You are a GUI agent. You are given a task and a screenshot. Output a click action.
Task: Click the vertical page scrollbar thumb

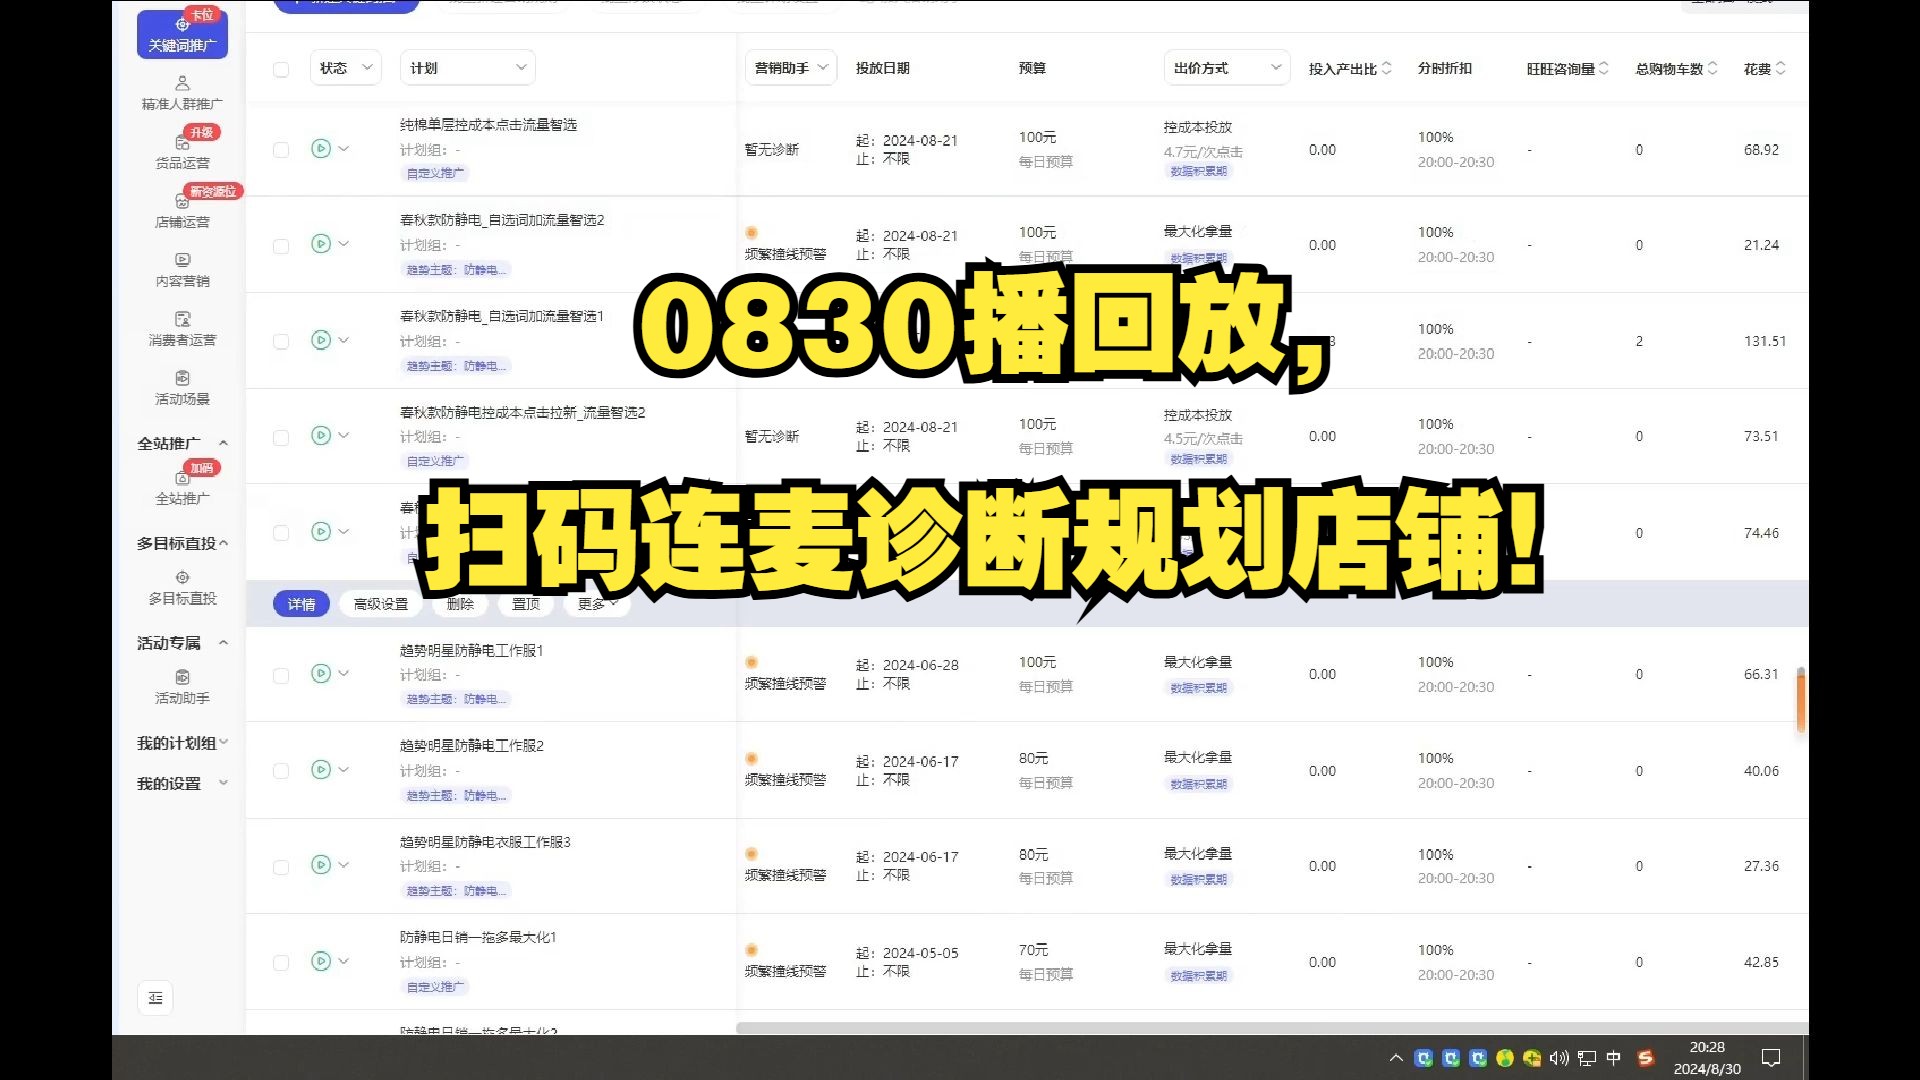click(1800, 699)
